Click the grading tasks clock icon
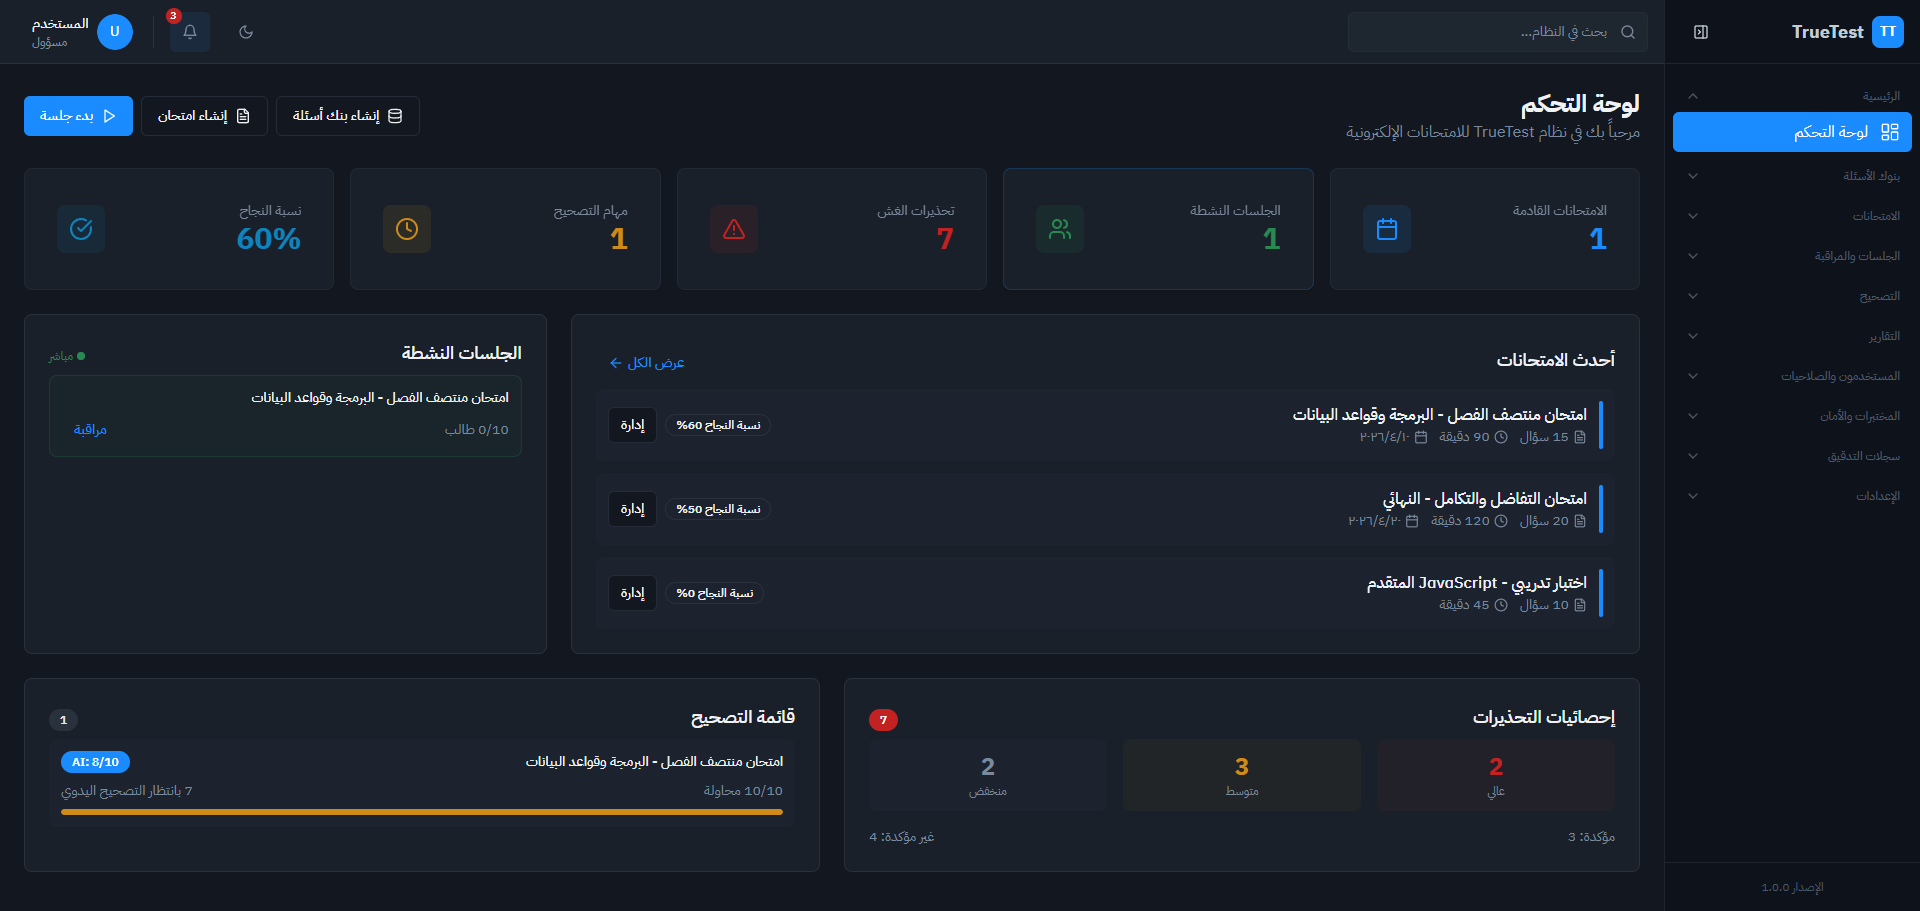Screen dimensions: 1920x911 (x=407, y=229)
